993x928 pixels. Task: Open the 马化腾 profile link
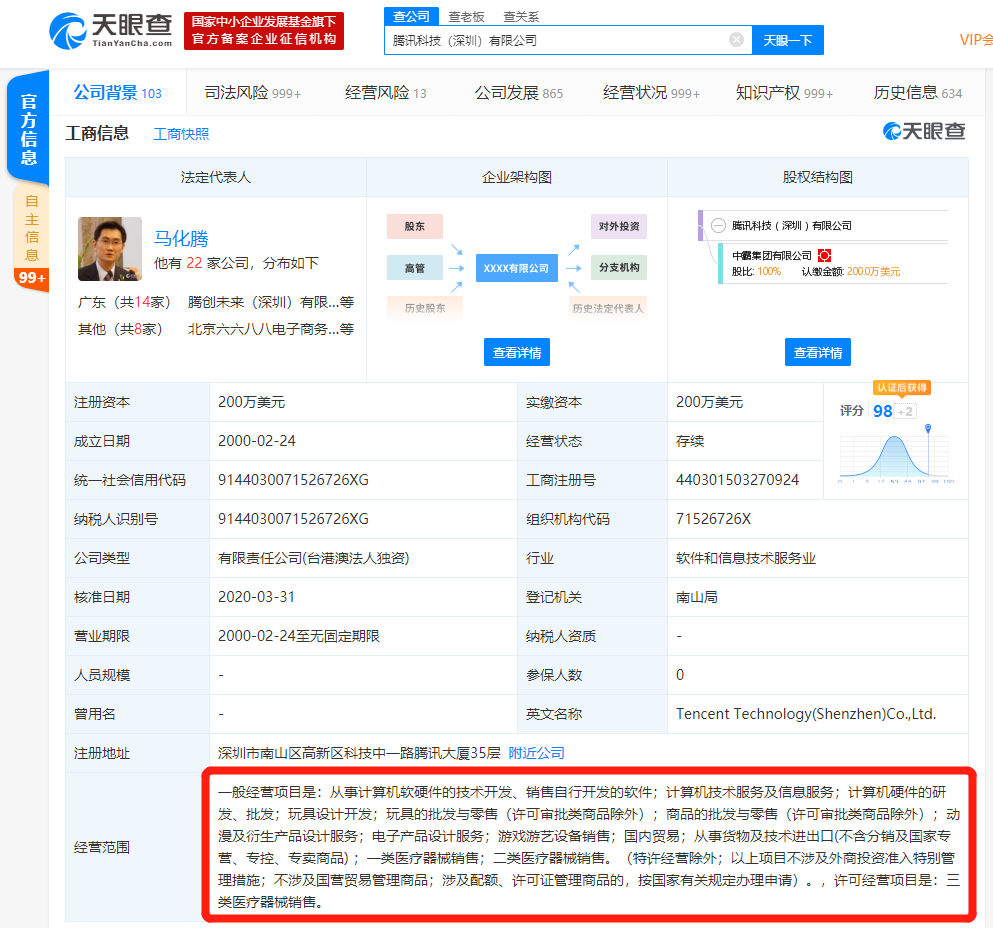coord(181,238)
